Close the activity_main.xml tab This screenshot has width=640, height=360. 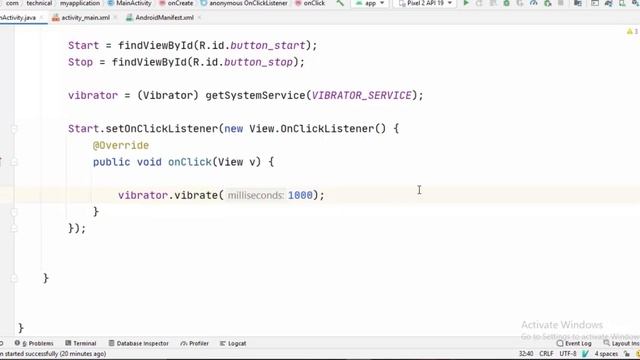coord(116,18)
